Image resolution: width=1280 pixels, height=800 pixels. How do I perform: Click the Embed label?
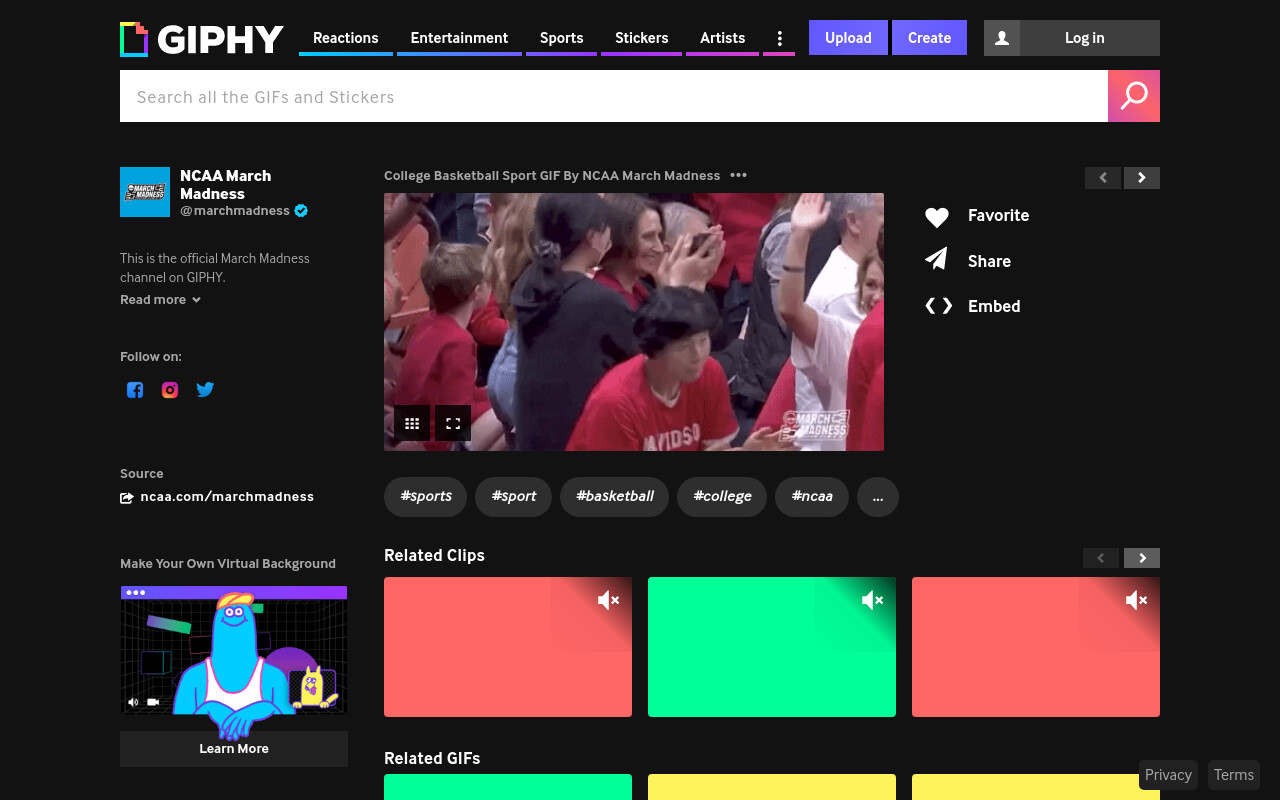pyautogui.click(x=994, y=306)
